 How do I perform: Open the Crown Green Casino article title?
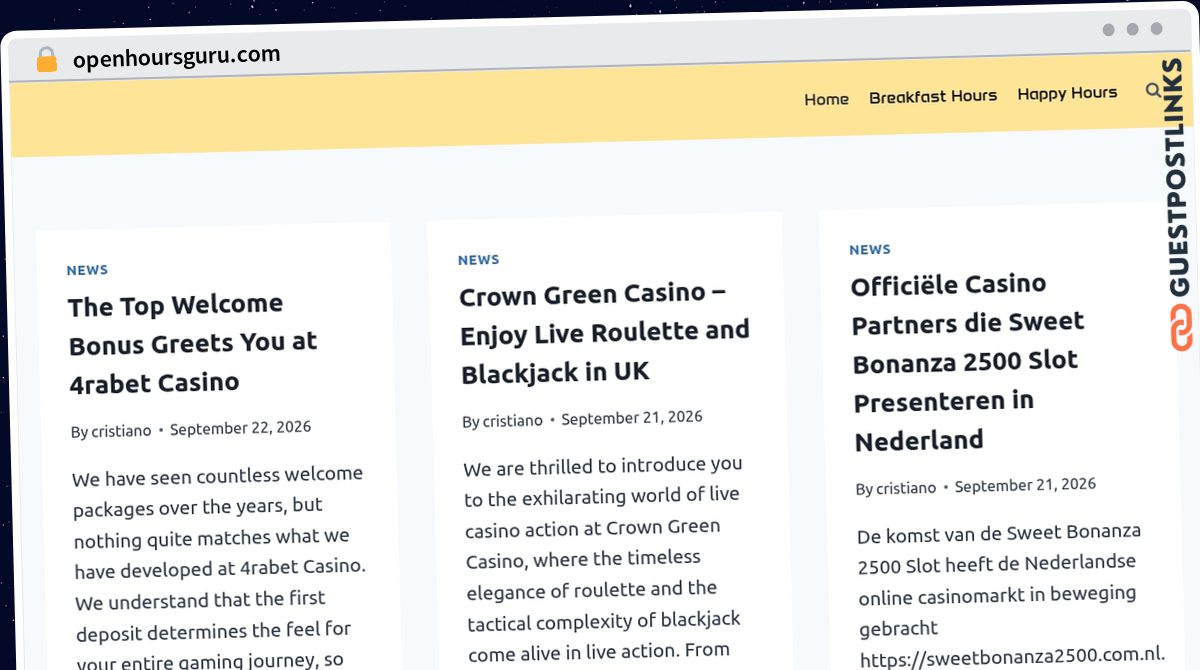(x=604, y=332)
